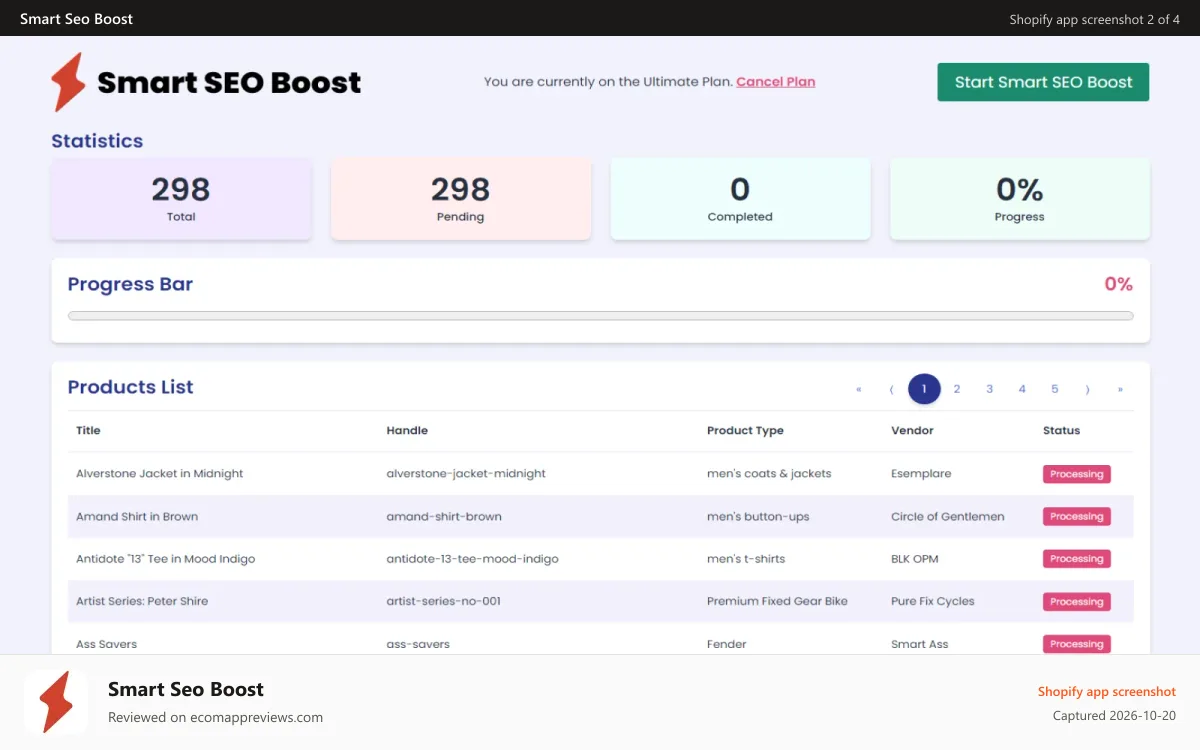Screen dimensions: 1200x750
Task: Start Smart SEO Boost
Action: click(x=1043, y=82)
